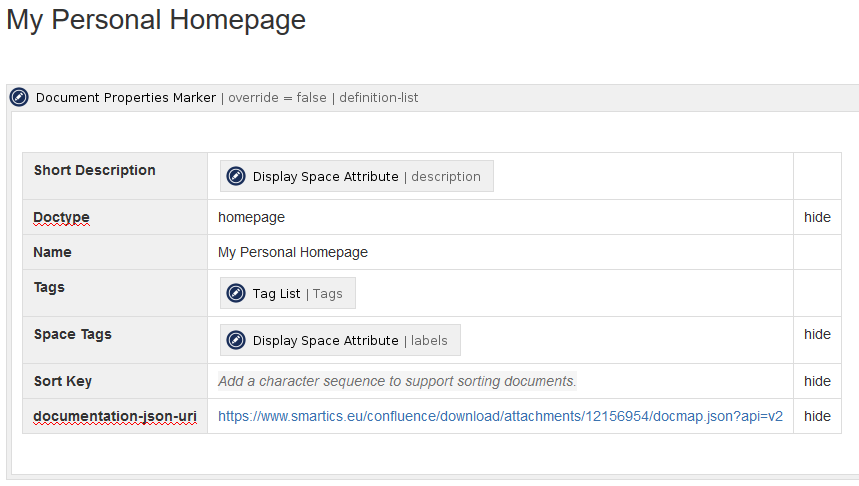Viewport: 859px width, 486px height.
Task: Click the hide cell in Sort Key row
Action: click(817, 381)
